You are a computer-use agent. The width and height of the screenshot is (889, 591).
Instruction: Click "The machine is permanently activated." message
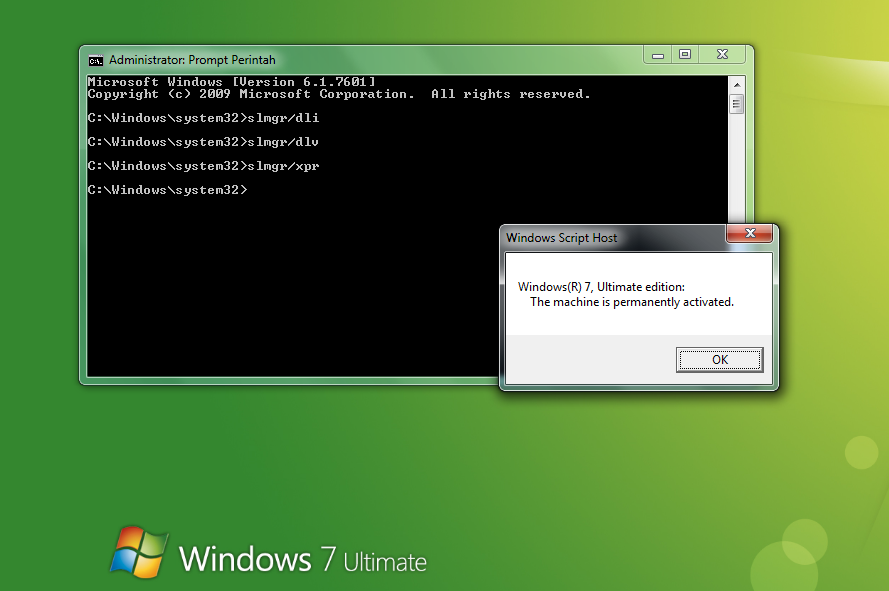[632, 302]
